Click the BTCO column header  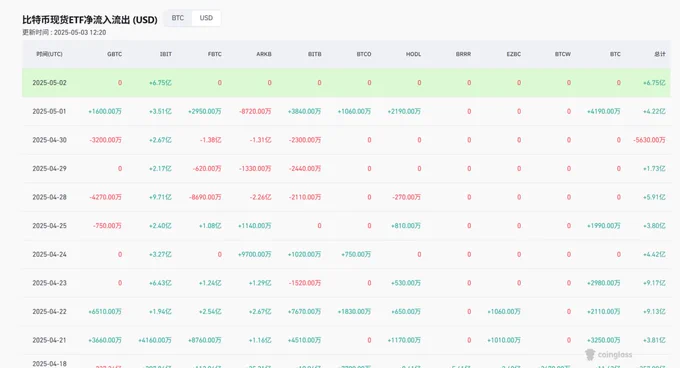point(364,54)
